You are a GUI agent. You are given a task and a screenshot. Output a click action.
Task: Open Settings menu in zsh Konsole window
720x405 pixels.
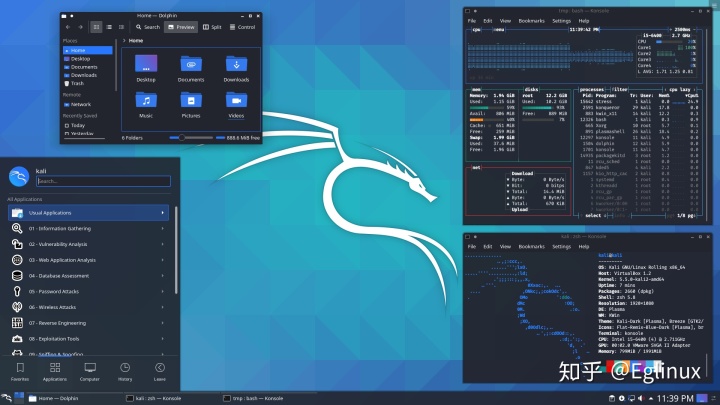(x=561, y=247)
